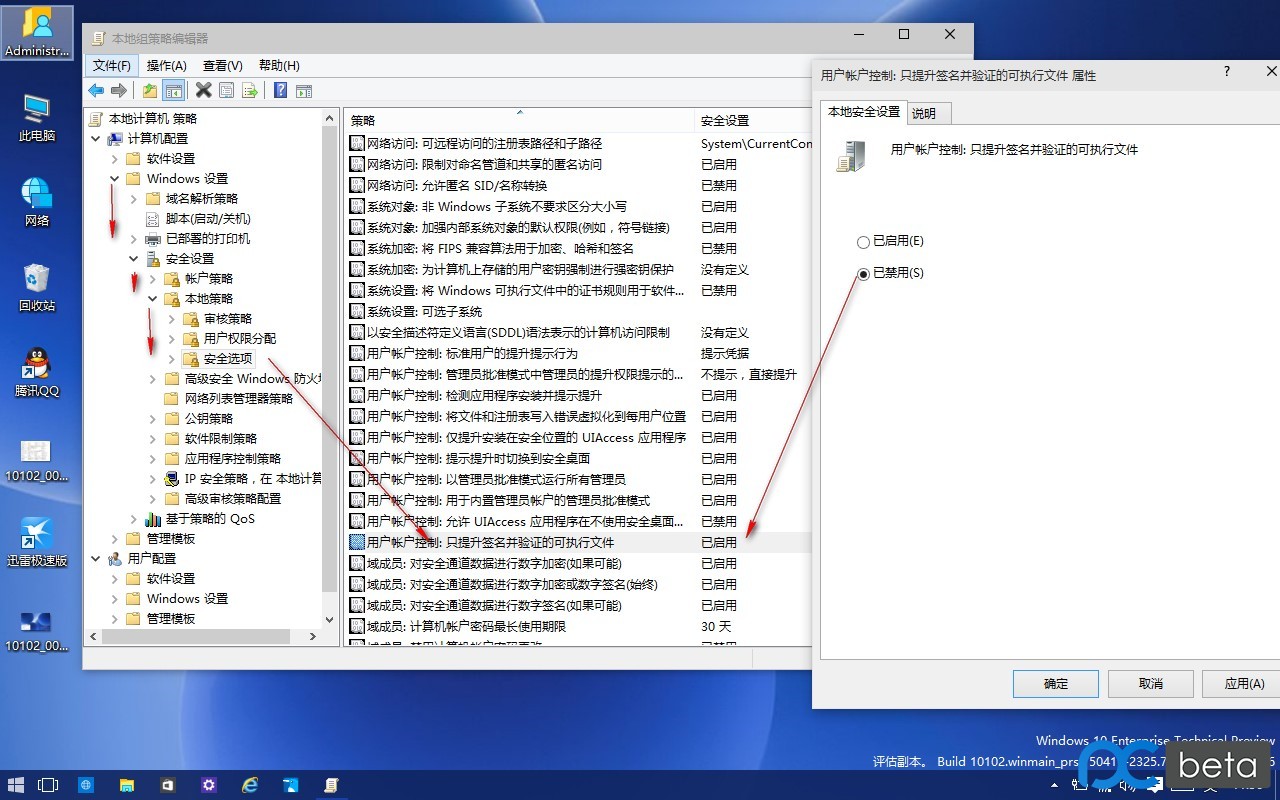
Task: Open the 操作(A) menu
Action: click(166, 65)
